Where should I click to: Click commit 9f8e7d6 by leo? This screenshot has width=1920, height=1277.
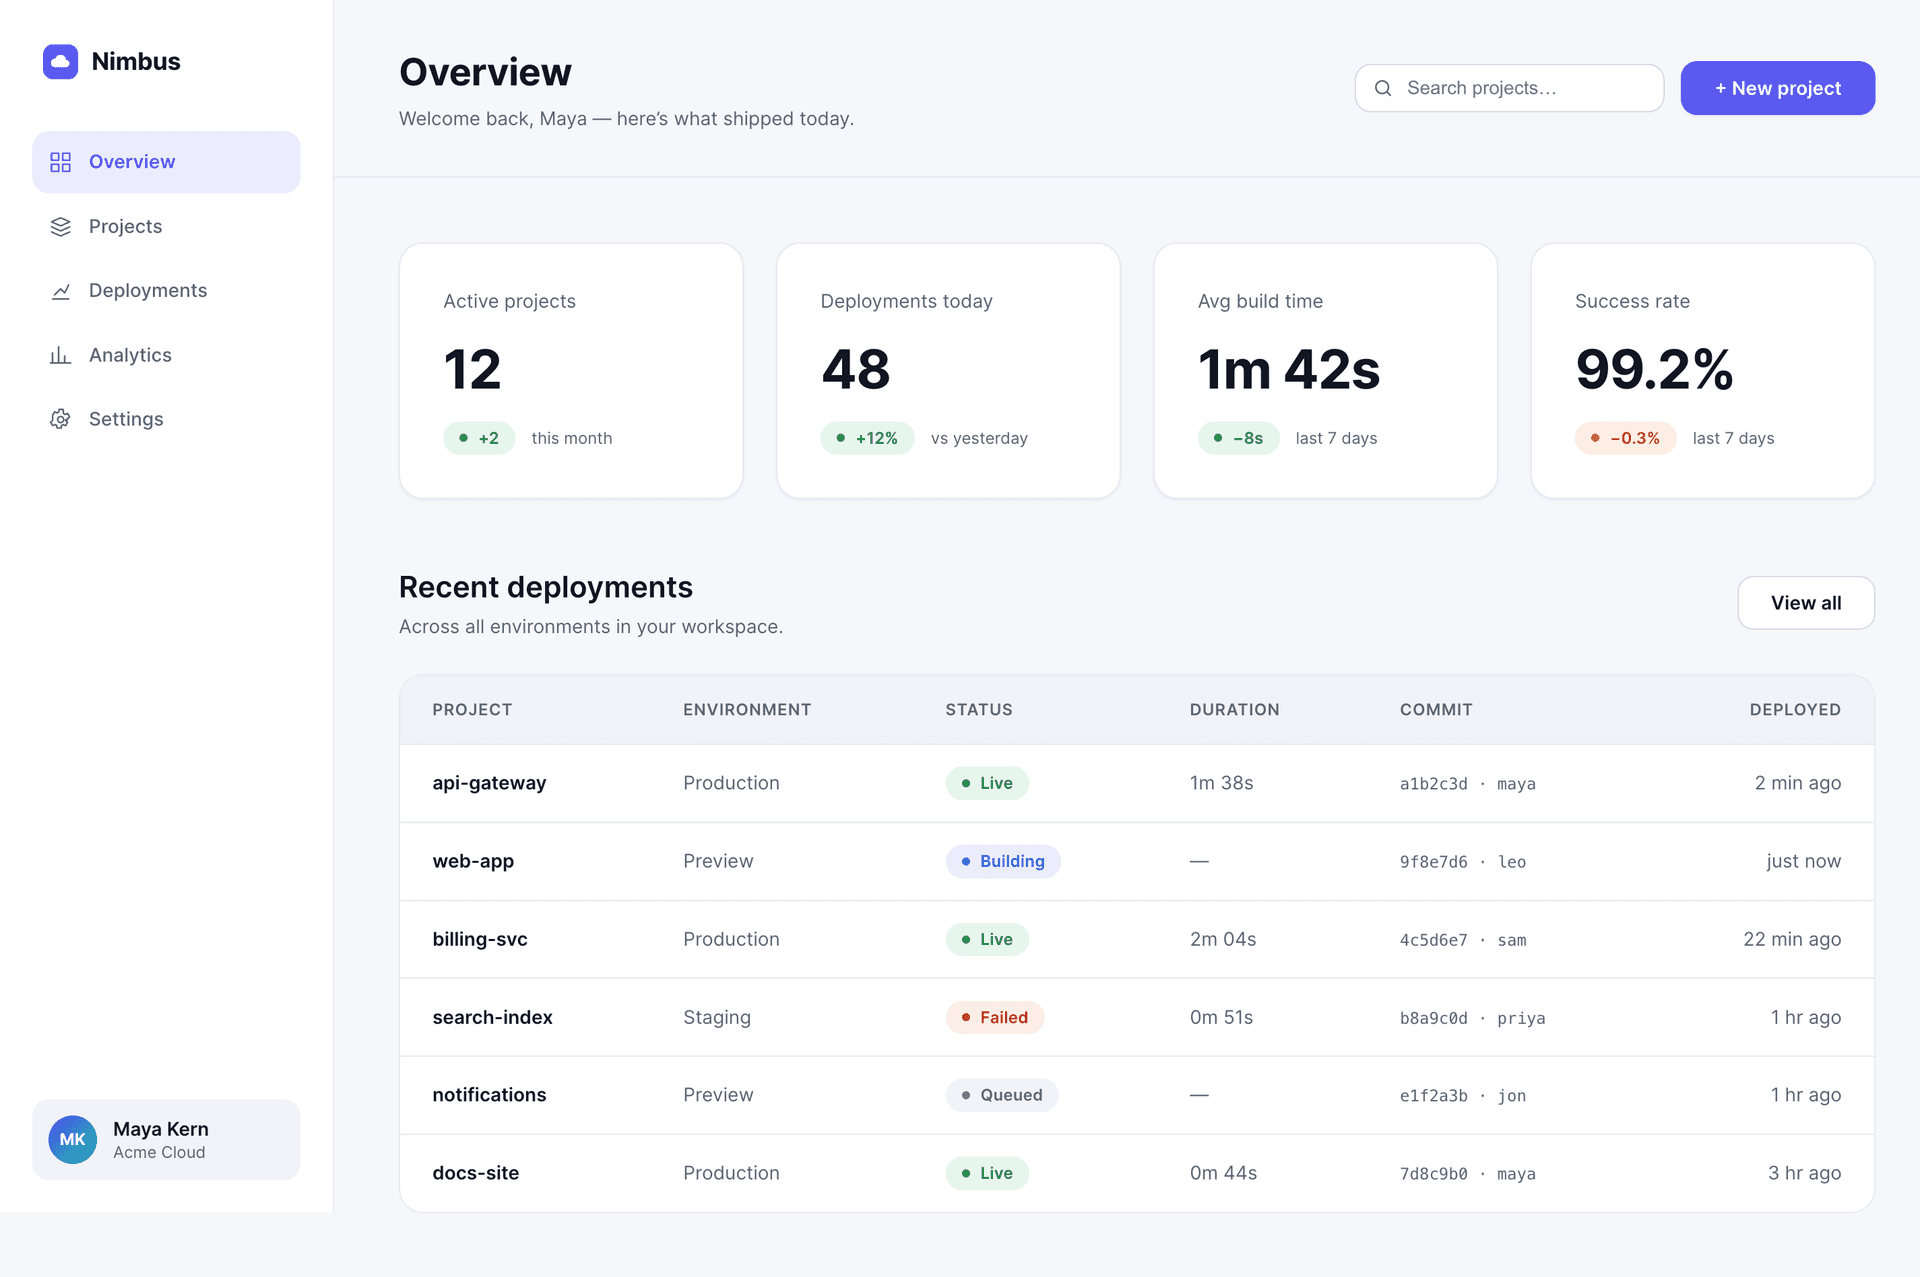click(x=1463, y=863)
